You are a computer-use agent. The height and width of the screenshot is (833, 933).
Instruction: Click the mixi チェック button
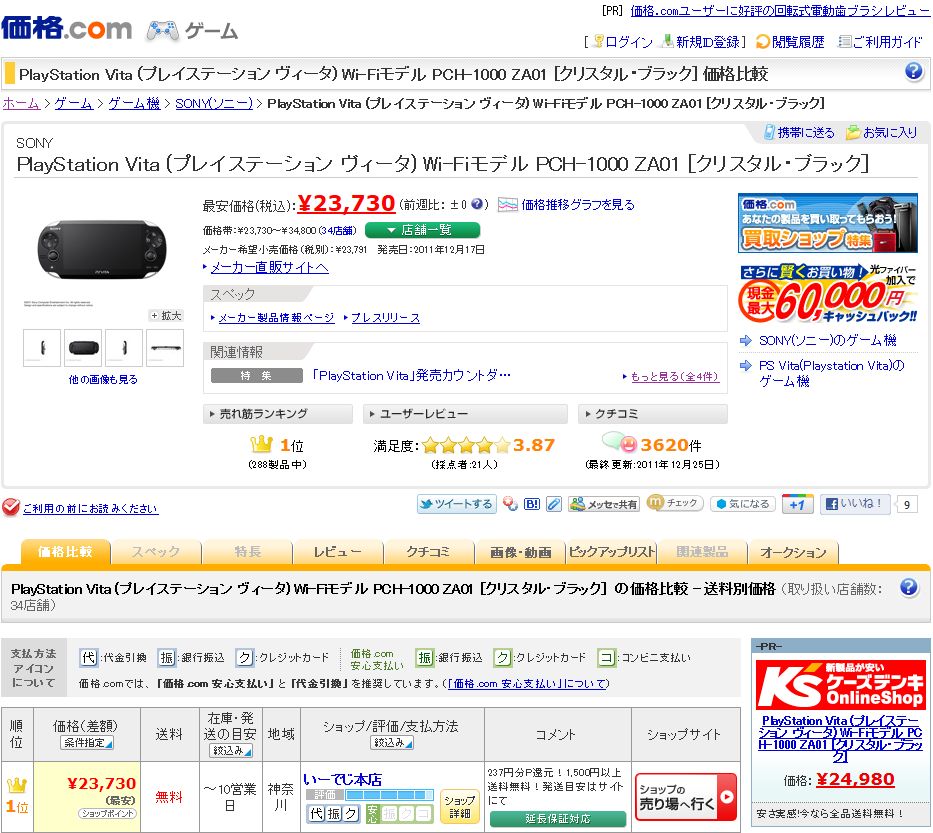coord(675,503)
